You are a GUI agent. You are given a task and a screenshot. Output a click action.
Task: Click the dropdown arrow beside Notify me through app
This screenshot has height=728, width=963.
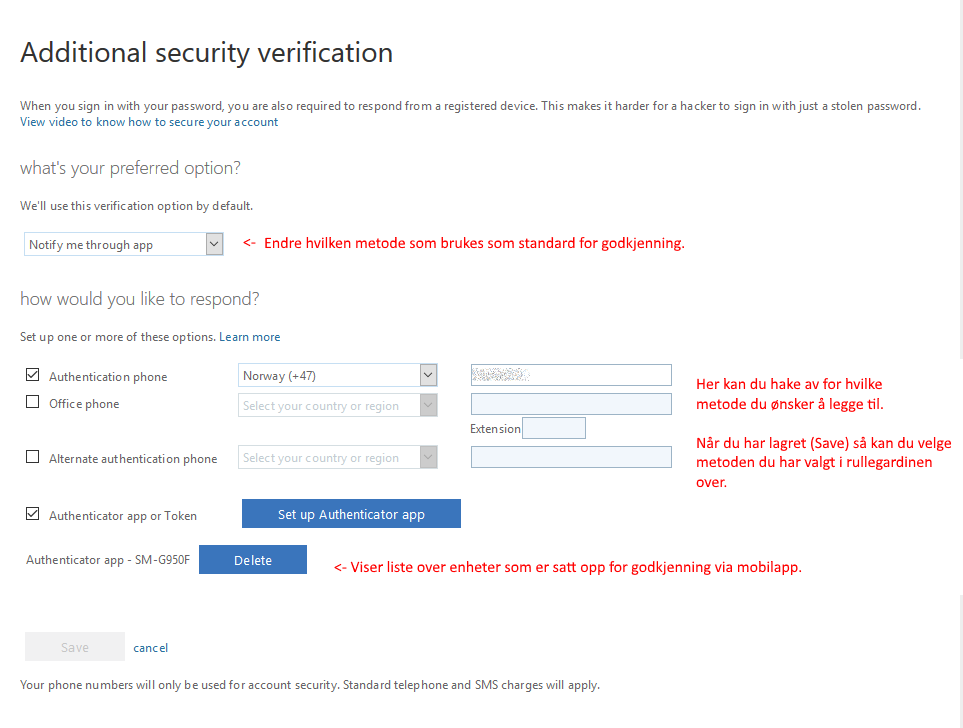pos(214,245)
